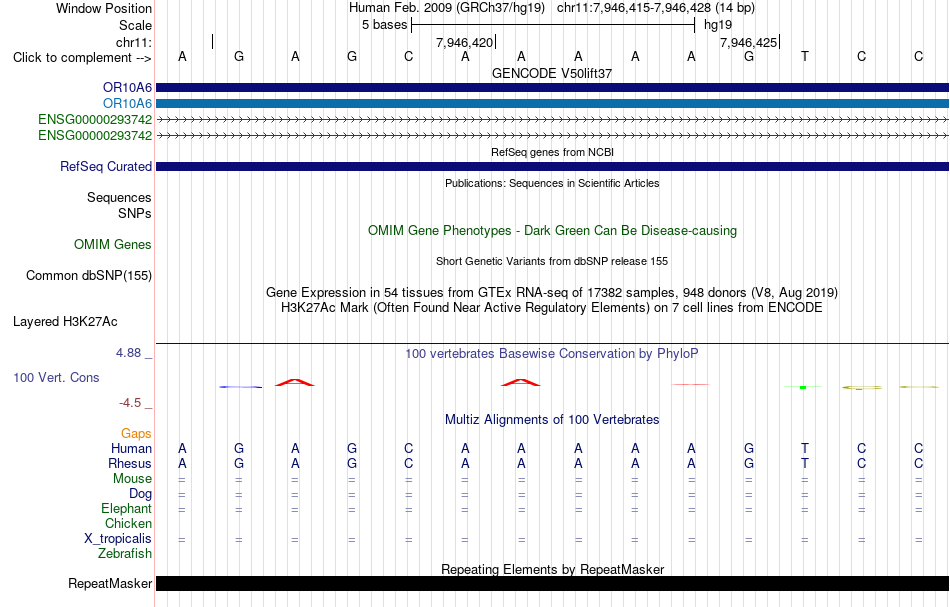Click the T base in reference sequence
Viewport: 950px width, 607px height.
click(x=805, y=57)
